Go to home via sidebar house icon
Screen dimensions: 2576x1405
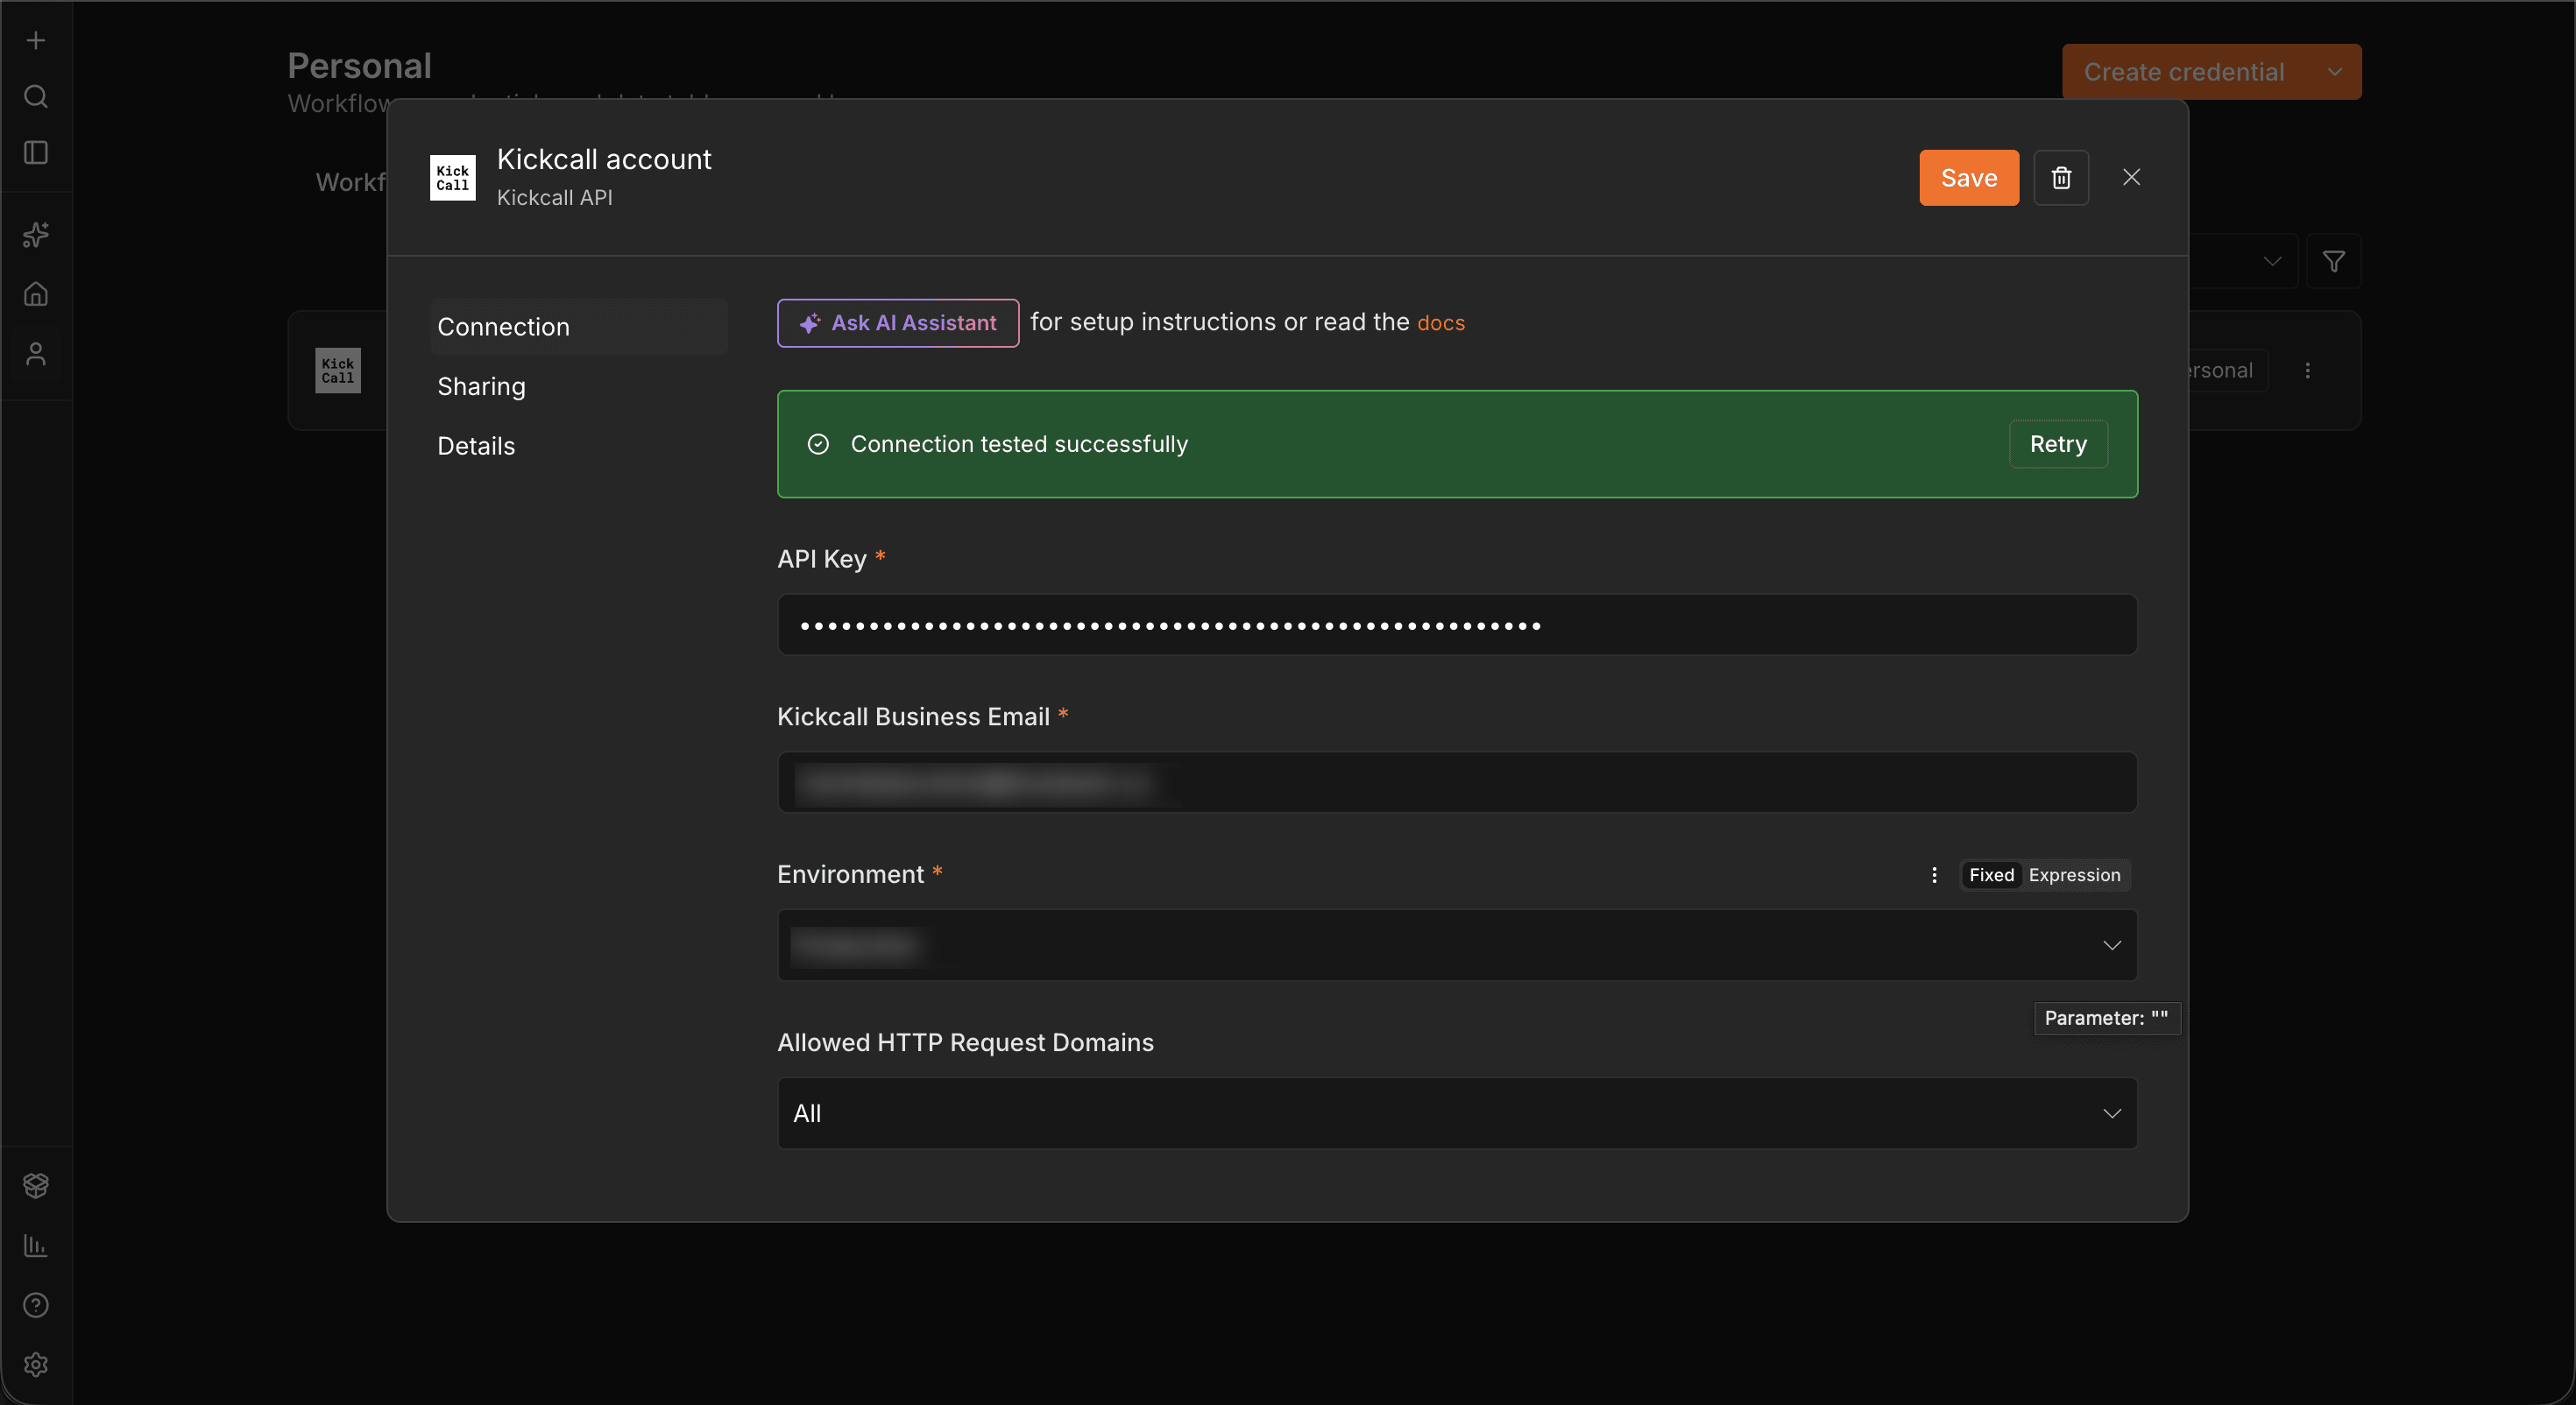36,294
